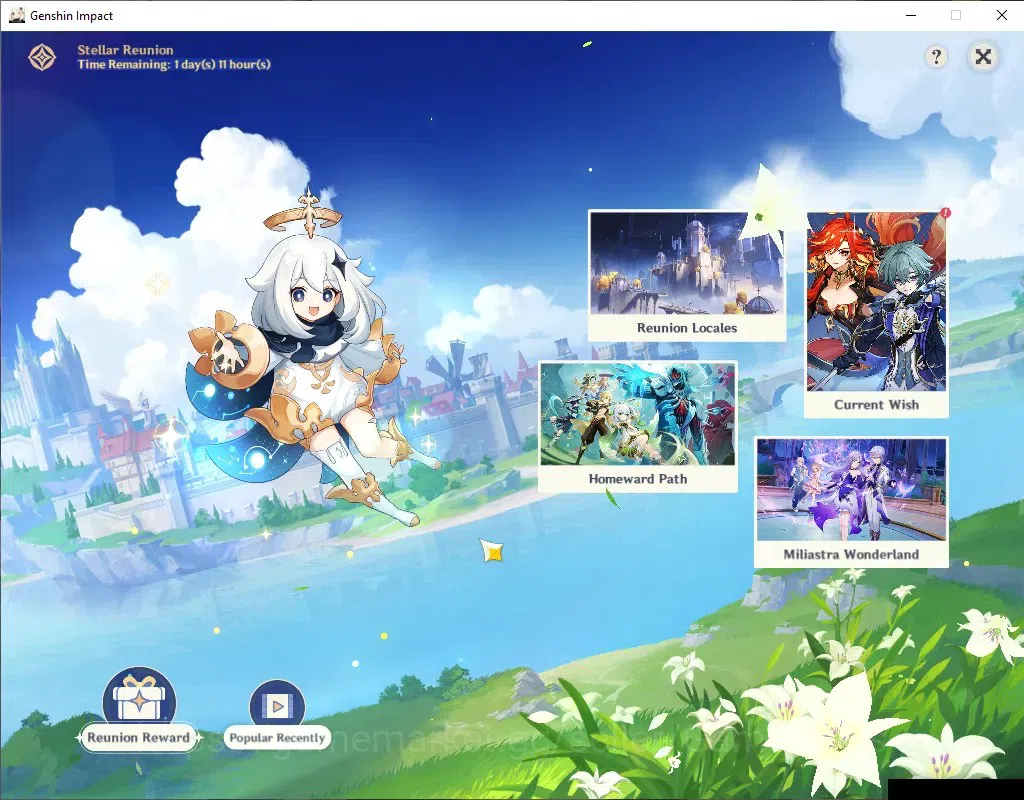The image size is (1024, 800).
Task: Open the help question mark icon
Action: [x=936, y=57]
